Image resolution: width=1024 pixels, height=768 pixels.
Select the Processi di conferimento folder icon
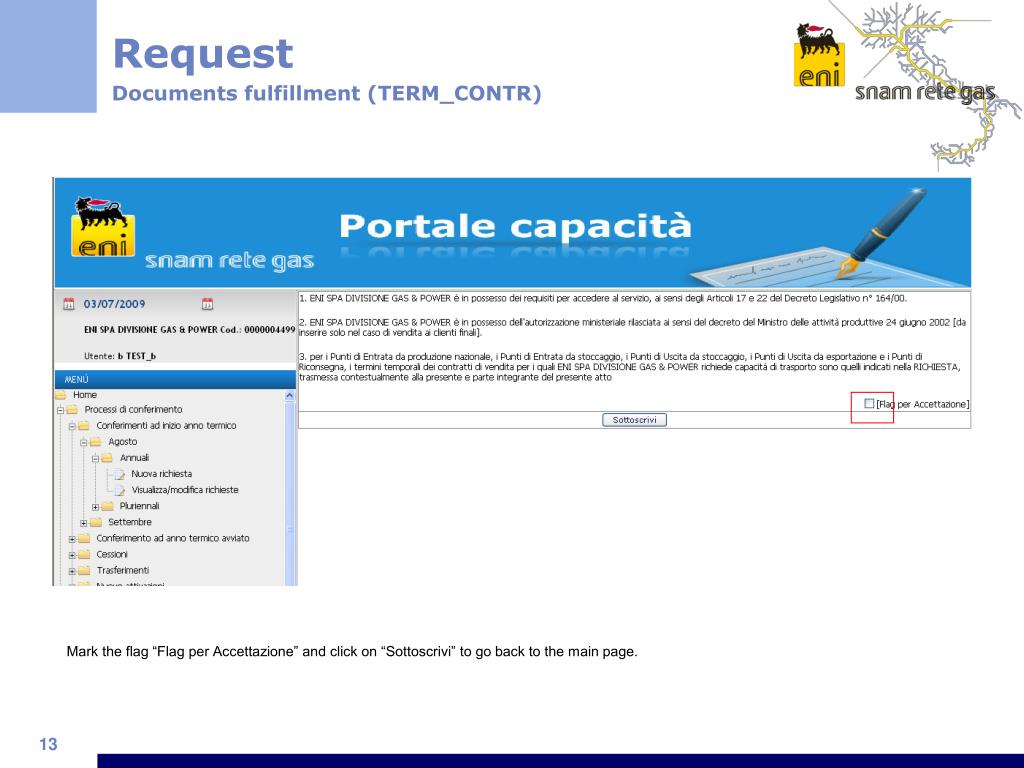72,409
